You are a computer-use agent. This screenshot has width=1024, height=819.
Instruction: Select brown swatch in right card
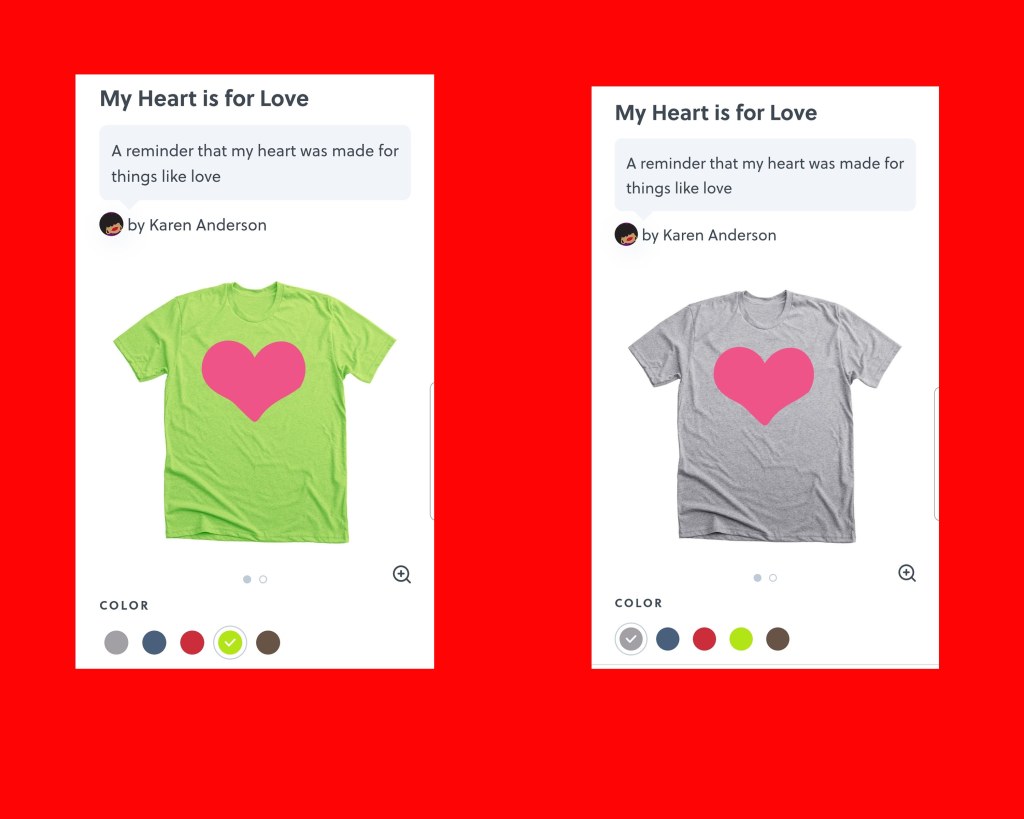pos(777,639)
